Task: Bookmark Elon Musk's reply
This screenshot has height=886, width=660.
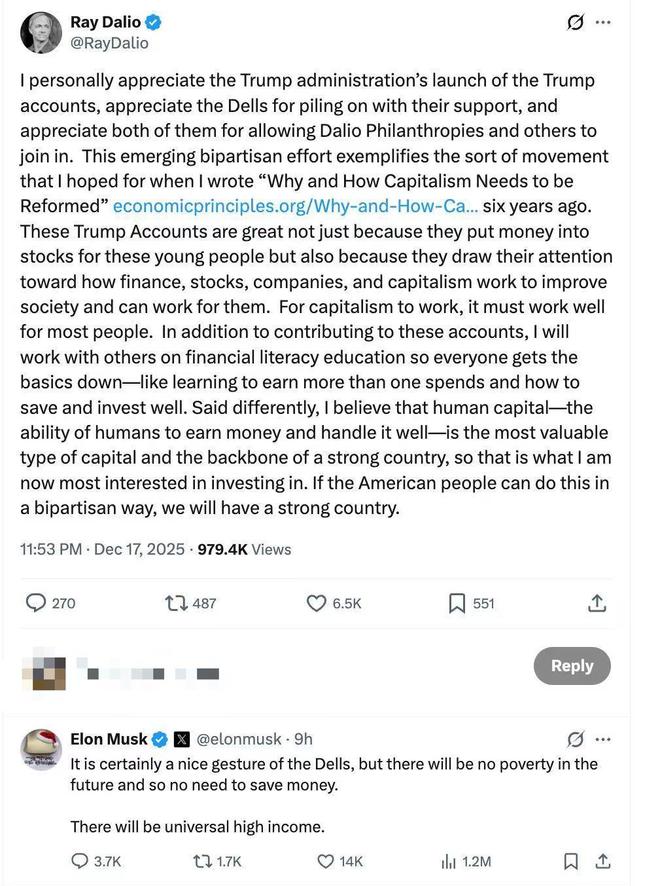Action: (570, 861)
